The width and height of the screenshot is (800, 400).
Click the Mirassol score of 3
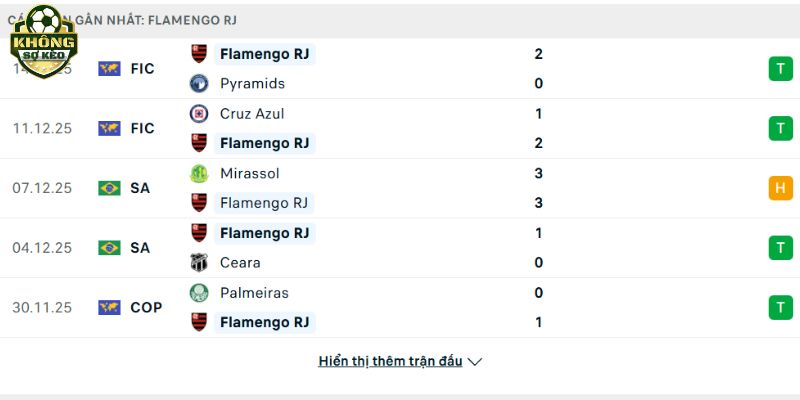tap(539, 174)
